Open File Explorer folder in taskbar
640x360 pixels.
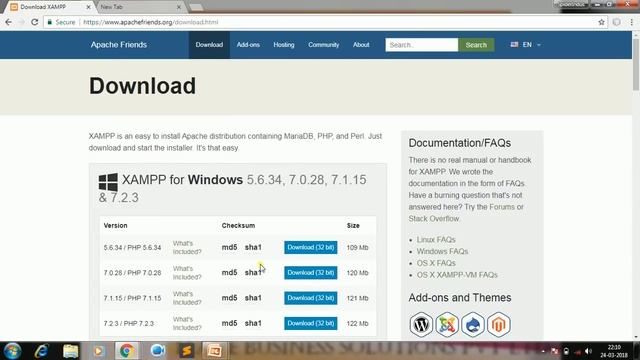pos(71,351)
